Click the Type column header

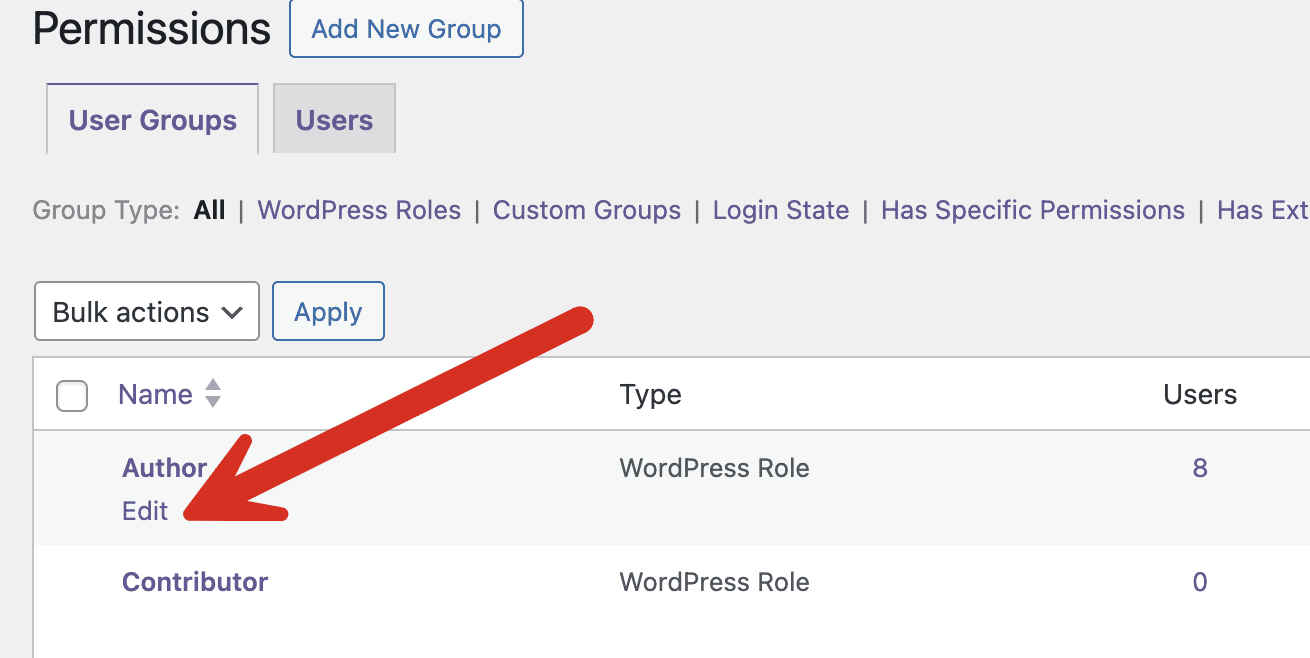coord(650,395)
